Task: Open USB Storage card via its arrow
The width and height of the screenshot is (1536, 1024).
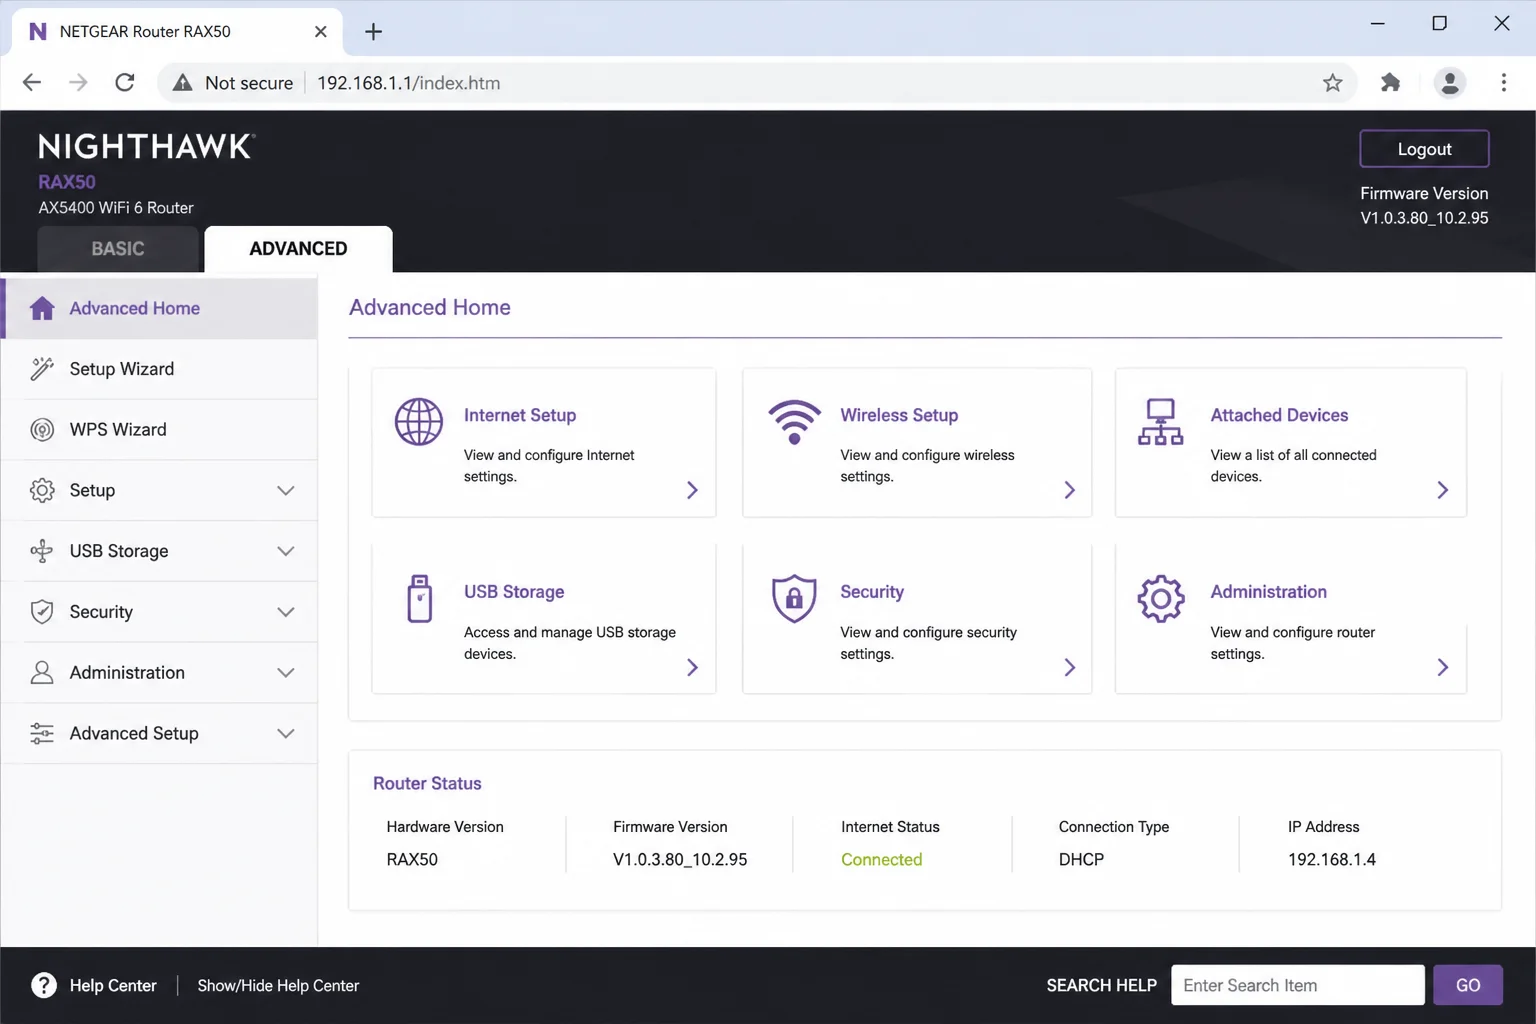Action: 692,667
